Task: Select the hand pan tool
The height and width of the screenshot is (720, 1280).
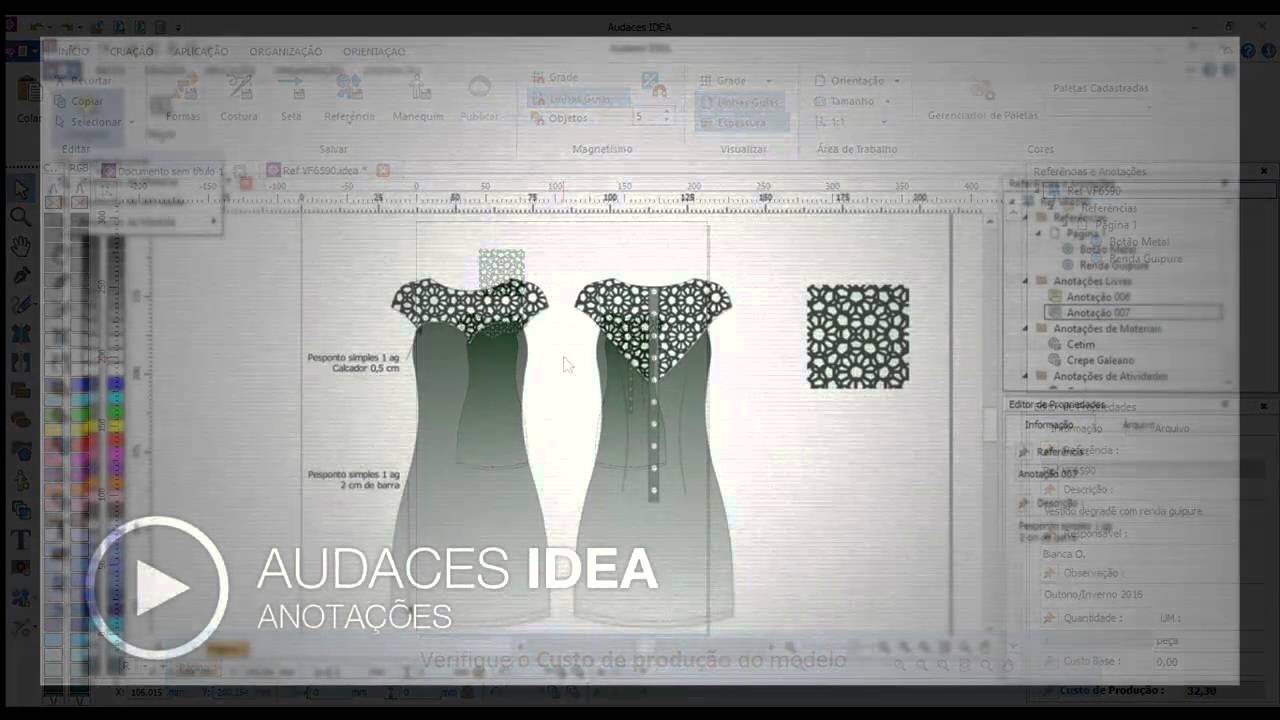Action: [x=21, y=245]
